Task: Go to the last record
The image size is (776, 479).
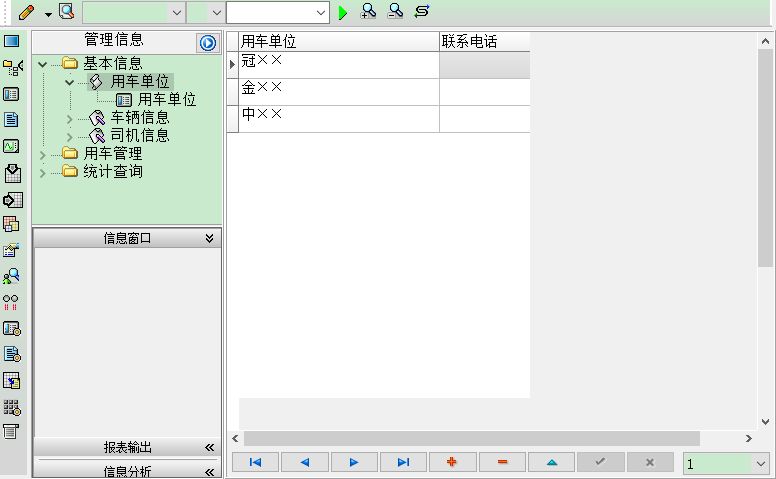Action: point(403,462)
